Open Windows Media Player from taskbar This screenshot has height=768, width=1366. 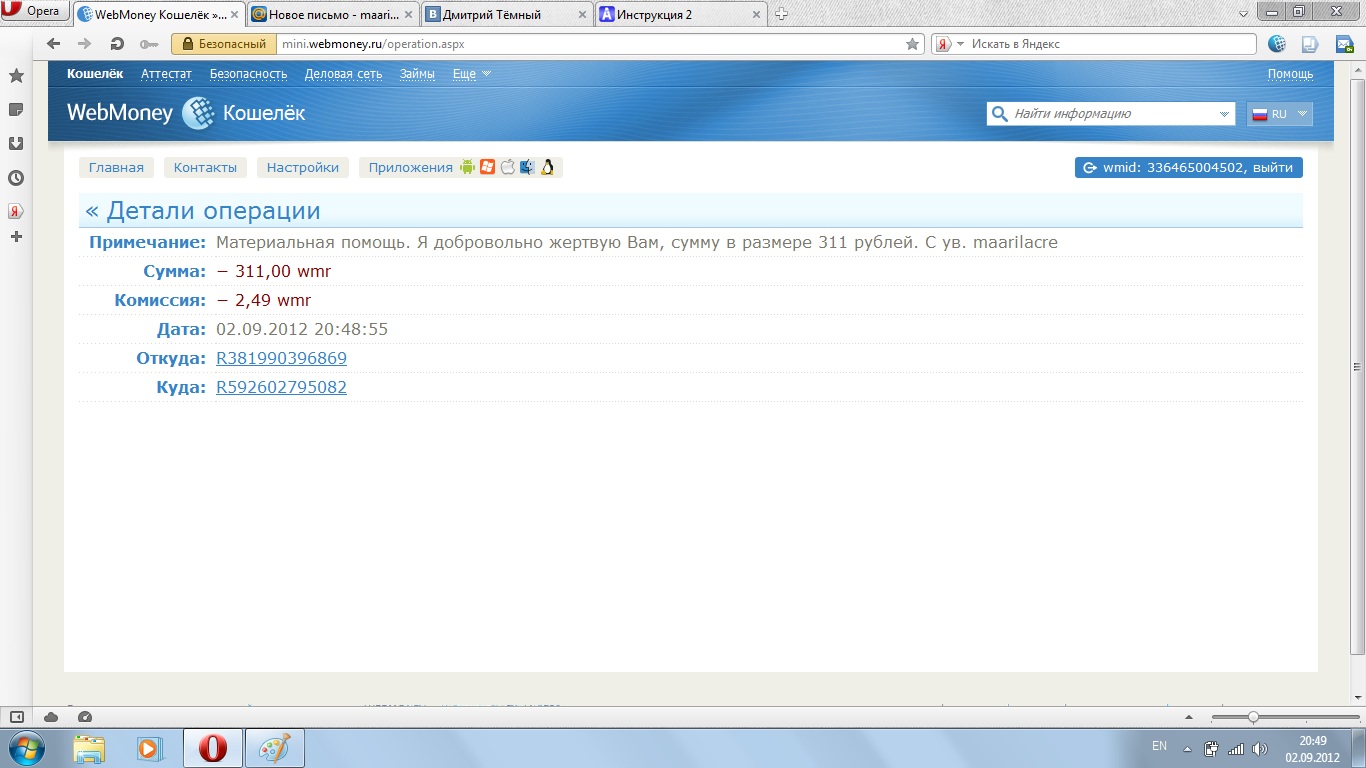(x=149, y=748)
